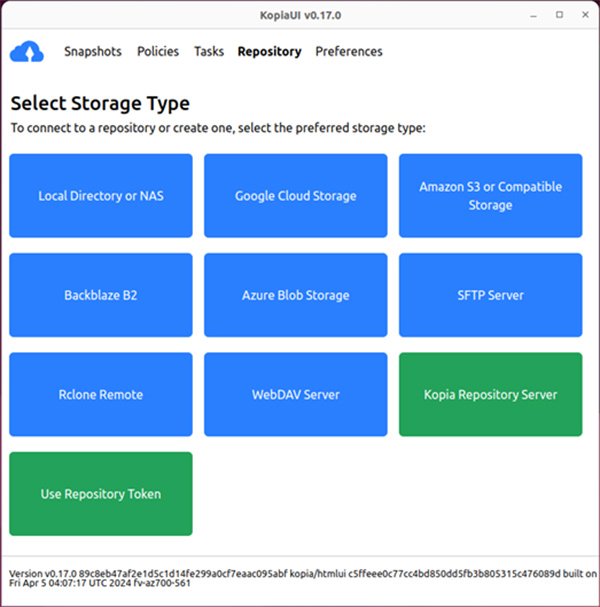This screenshot has height=607, width=600.
Task: Open the Preferences tab
Action: click(x=349, y=52)
